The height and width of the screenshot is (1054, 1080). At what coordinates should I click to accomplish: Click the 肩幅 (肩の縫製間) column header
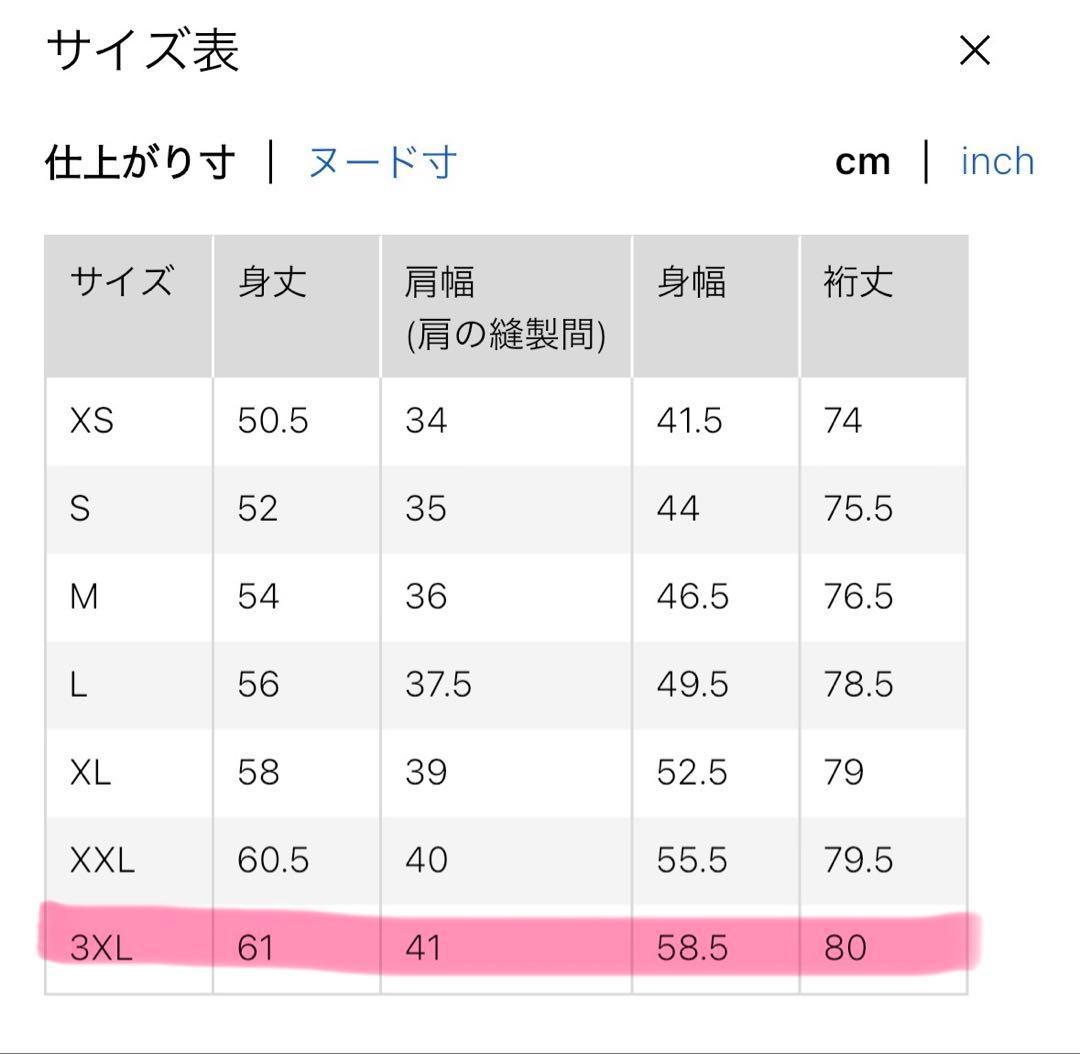coord(505,308)
